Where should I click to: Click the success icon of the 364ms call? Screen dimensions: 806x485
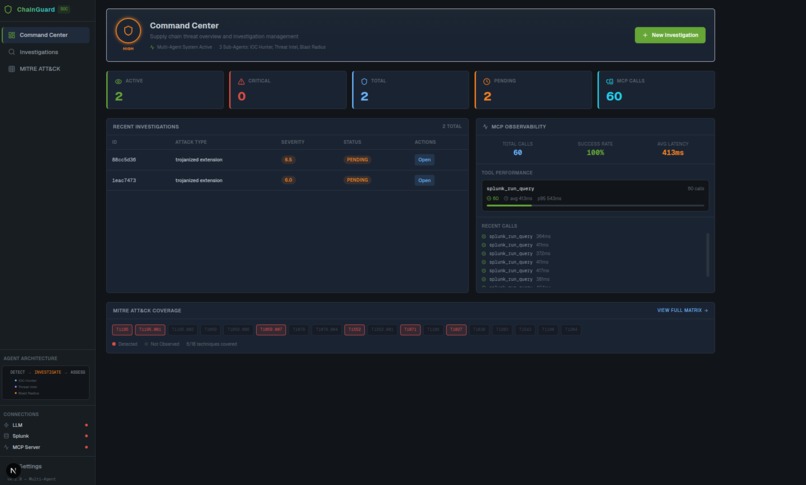click(484, 236)
